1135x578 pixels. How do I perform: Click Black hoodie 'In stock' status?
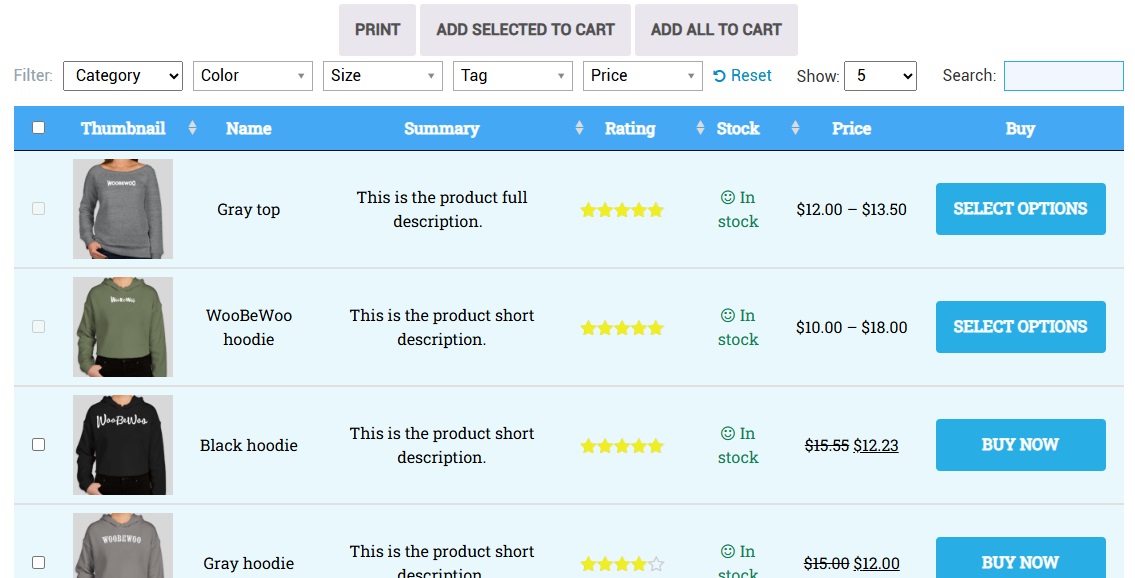click(x=738, y=446)
